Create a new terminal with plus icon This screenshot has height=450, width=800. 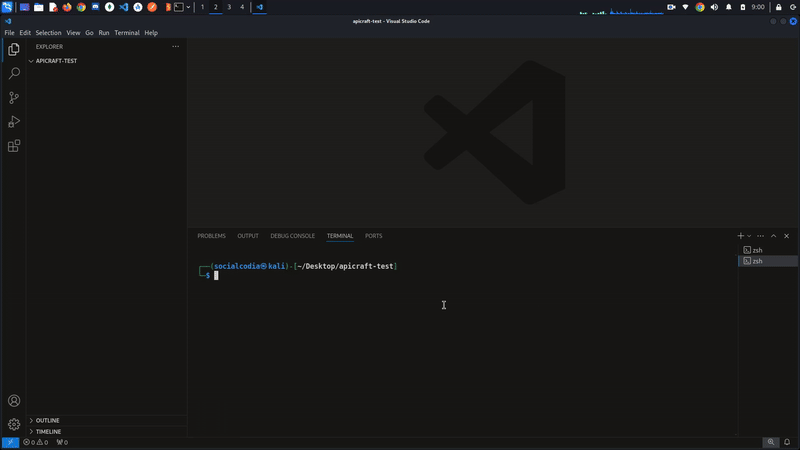(740, 236)
